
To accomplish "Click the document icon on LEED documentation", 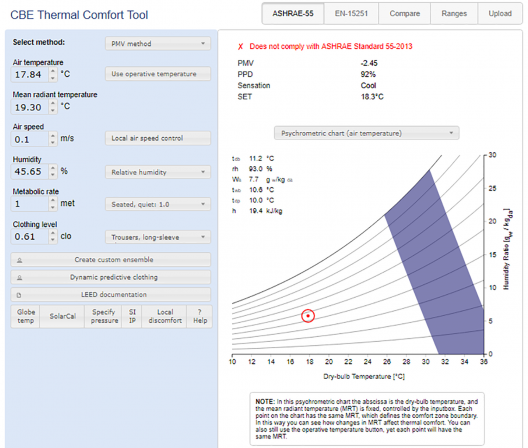I will click(x=19, y=295).
